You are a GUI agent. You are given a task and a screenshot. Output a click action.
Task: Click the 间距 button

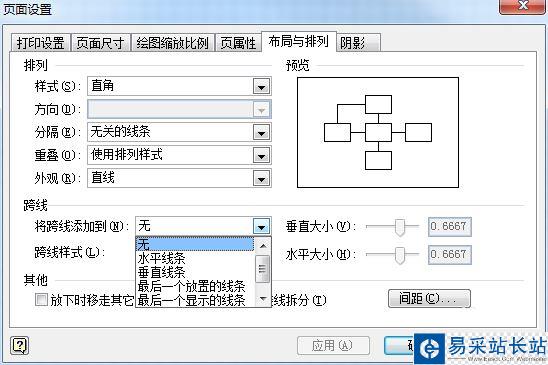tap(429, 299)
